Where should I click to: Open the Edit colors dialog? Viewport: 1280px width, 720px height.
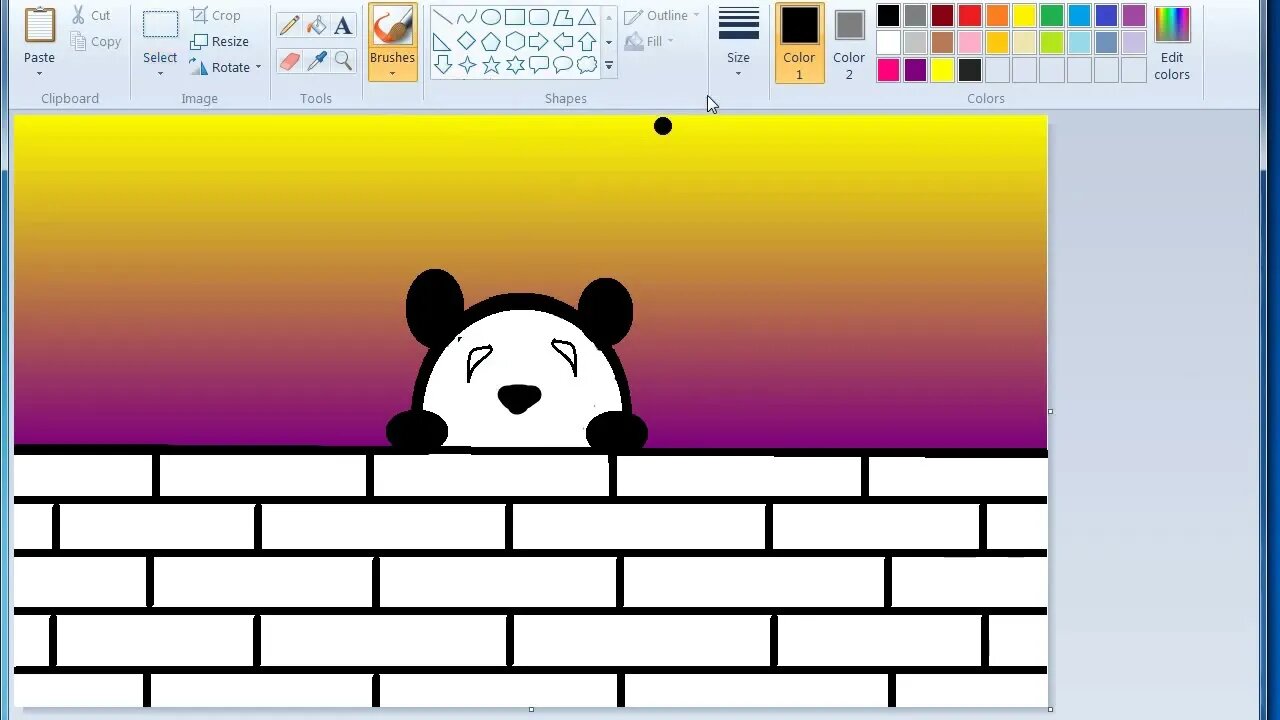click(x=1172, y=43)
